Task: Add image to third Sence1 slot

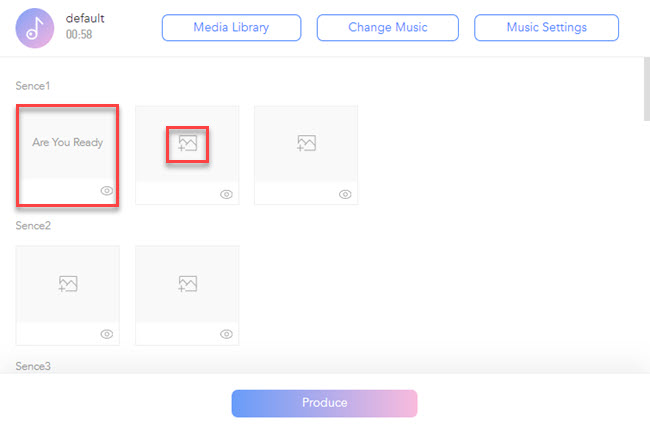Action: pyautogui.click(x=306, y=143)
